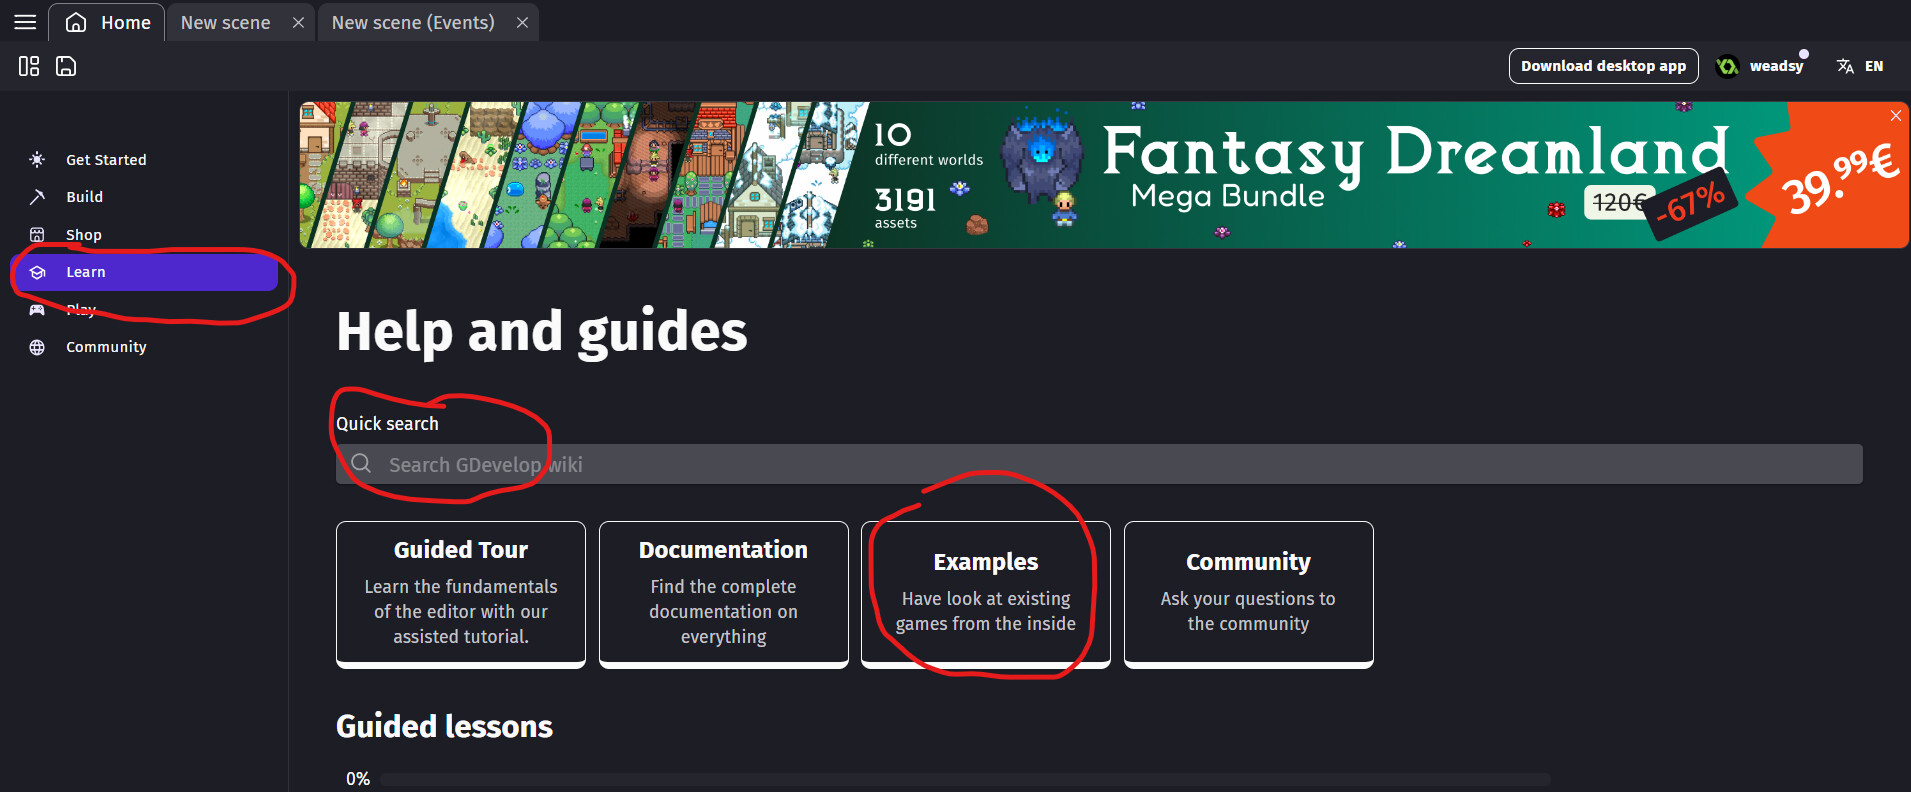
Task: Click the language translate icon
Action: (x=1845, y=66)
